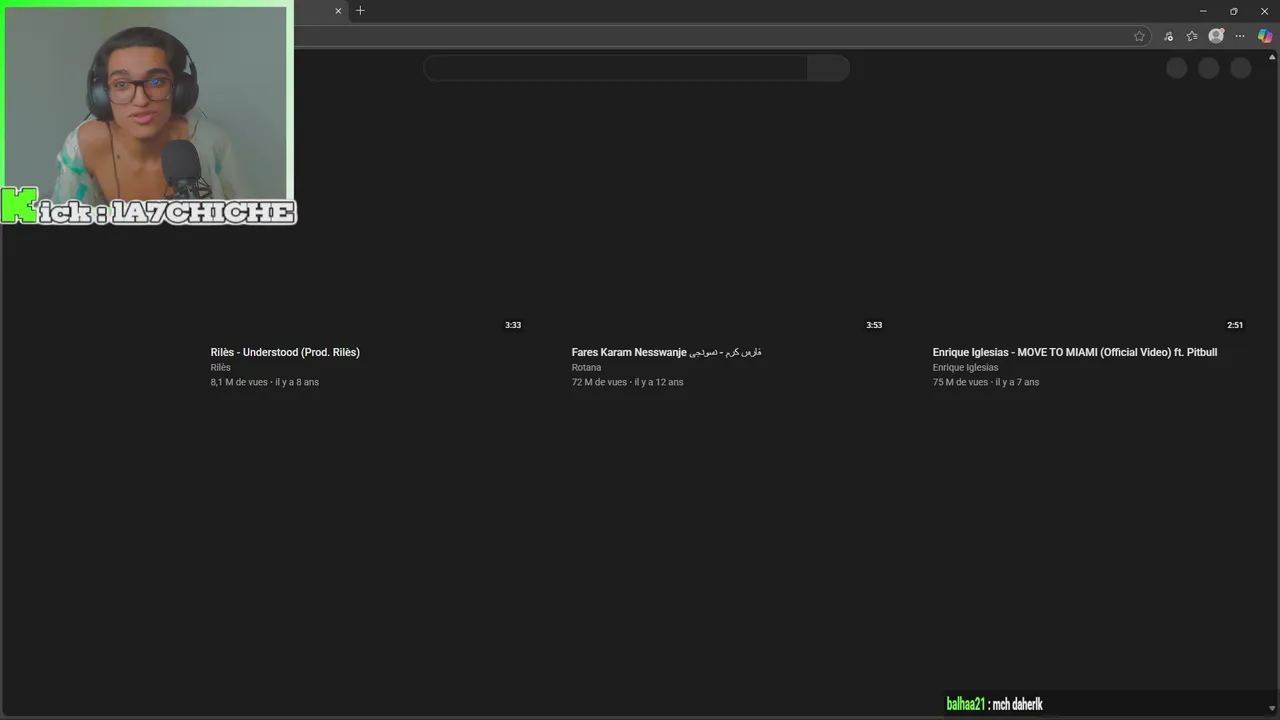Close the Edge browser window

coord(1264,11)
